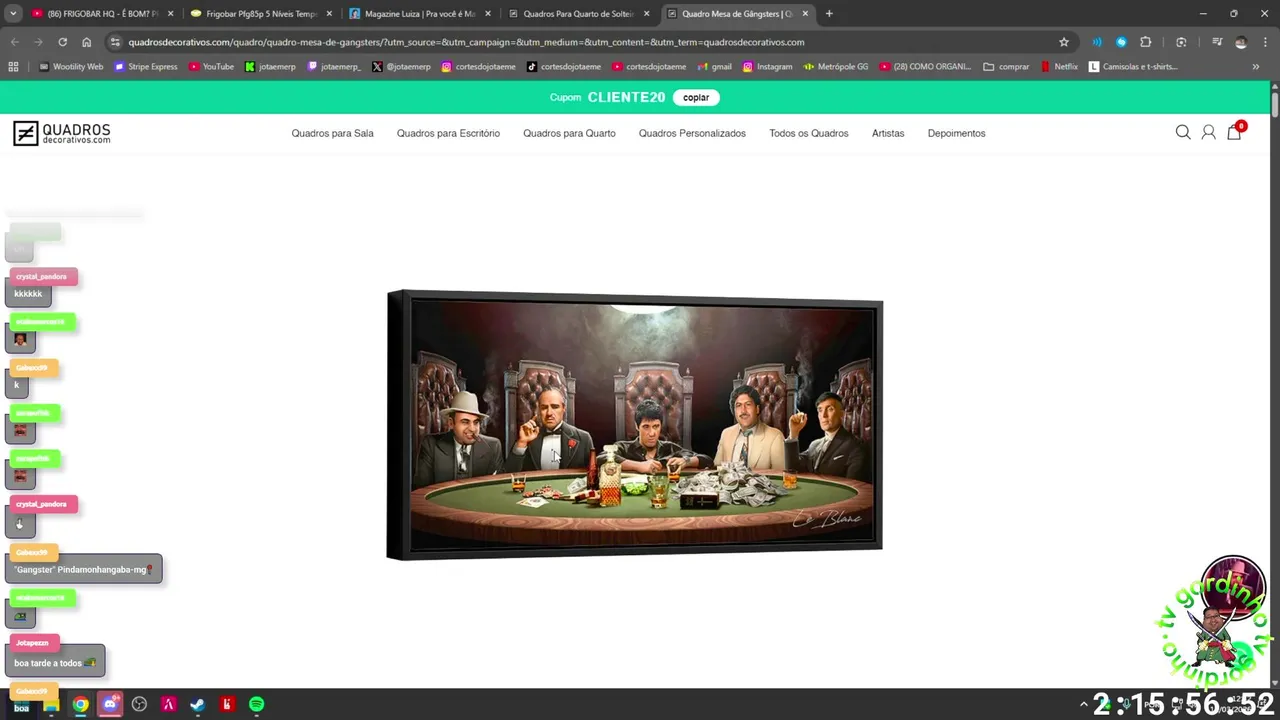Viewport: 1280px width, 720px height.
Task: Open the Stripe Express bookmark
Action: click(146, 66)
